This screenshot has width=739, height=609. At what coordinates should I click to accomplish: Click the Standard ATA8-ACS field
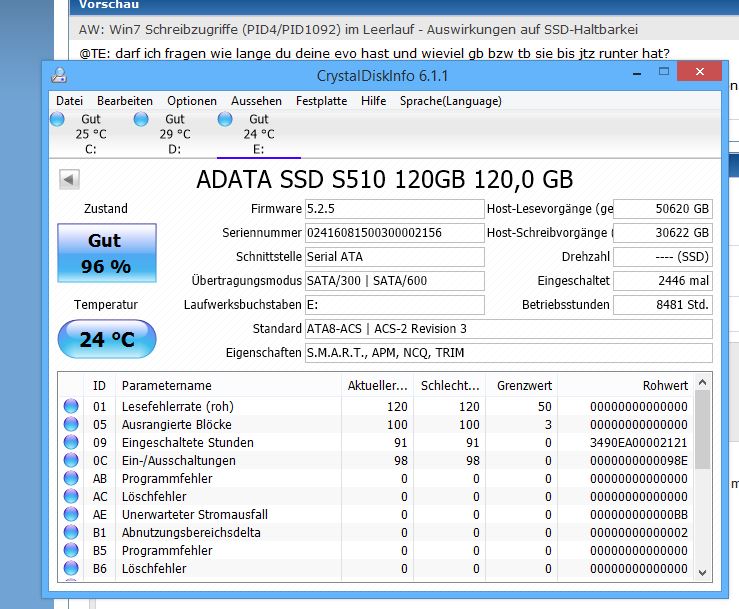click(509, 329)
